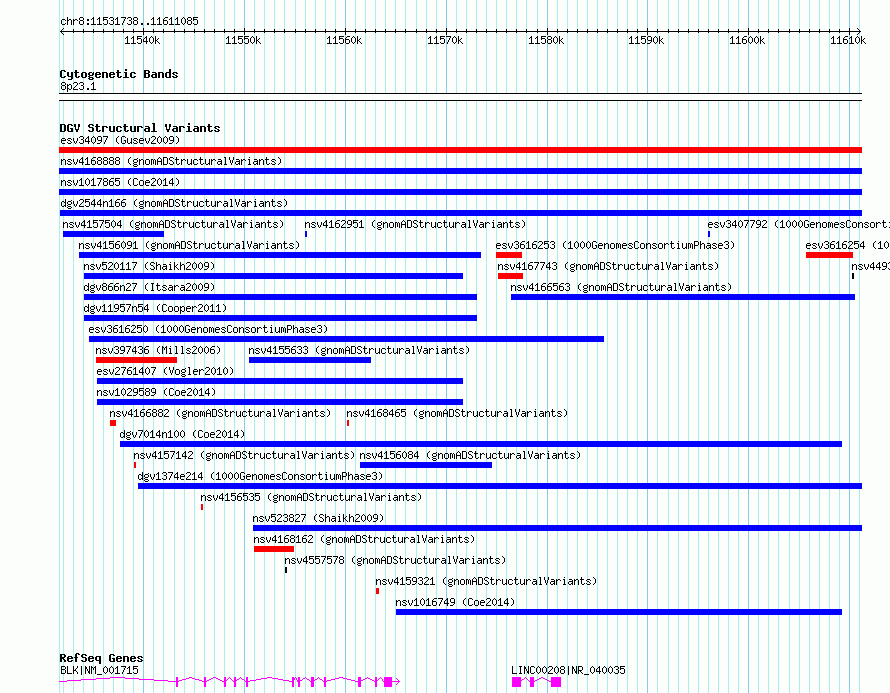
Task: Select the nsv4156084 blue variant bar
Action: [426, 465]
